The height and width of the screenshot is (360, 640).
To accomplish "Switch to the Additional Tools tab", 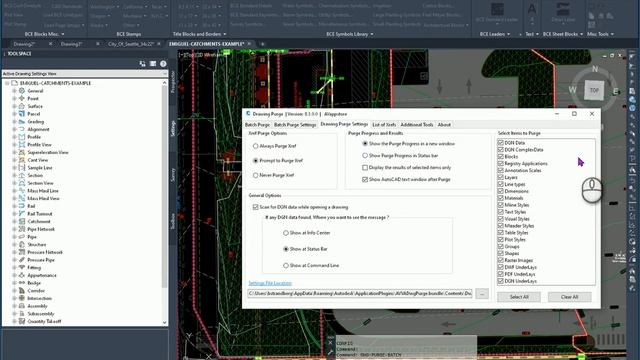I will (x=417, y=124).
